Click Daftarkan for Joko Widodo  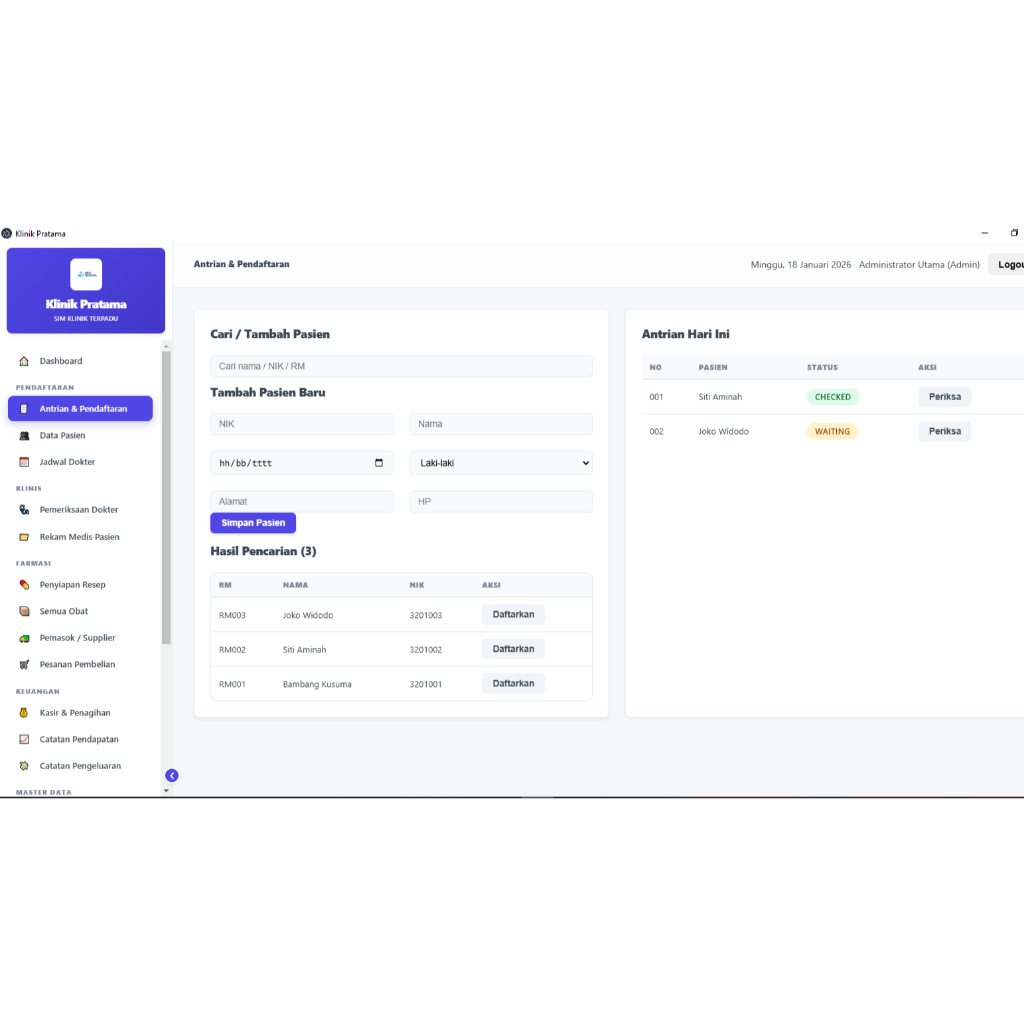tap(513, 615)
